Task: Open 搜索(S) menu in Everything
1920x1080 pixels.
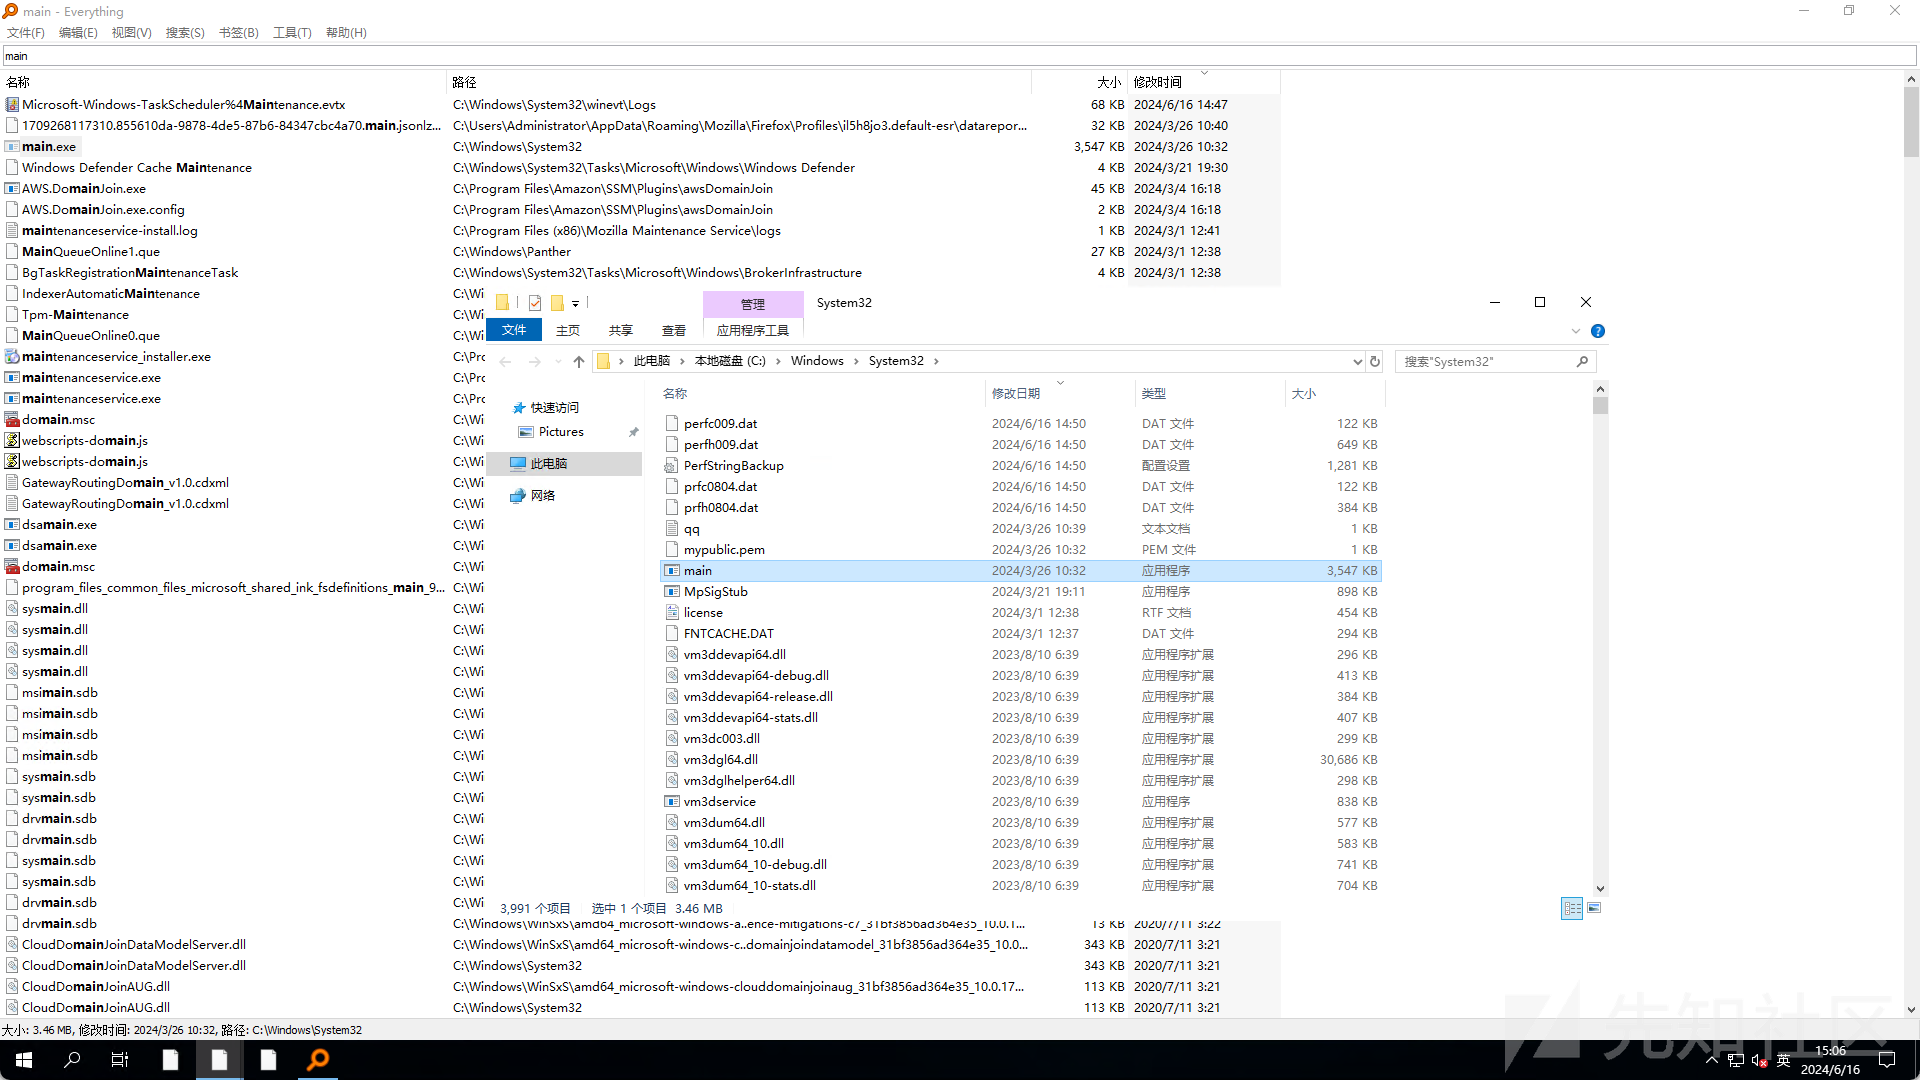Action: tap(185, 33)
